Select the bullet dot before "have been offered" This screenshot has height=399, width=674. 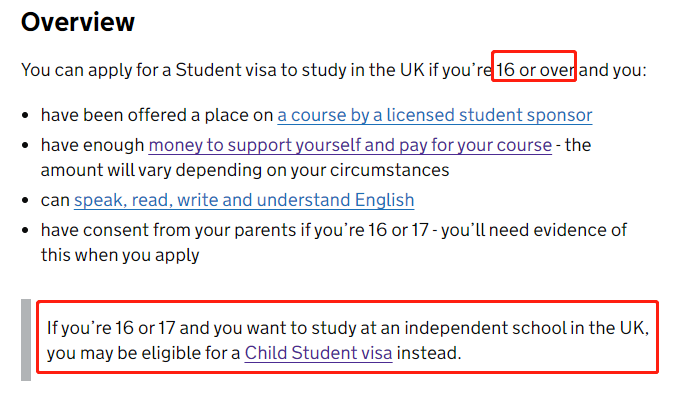tap(25, 115)
